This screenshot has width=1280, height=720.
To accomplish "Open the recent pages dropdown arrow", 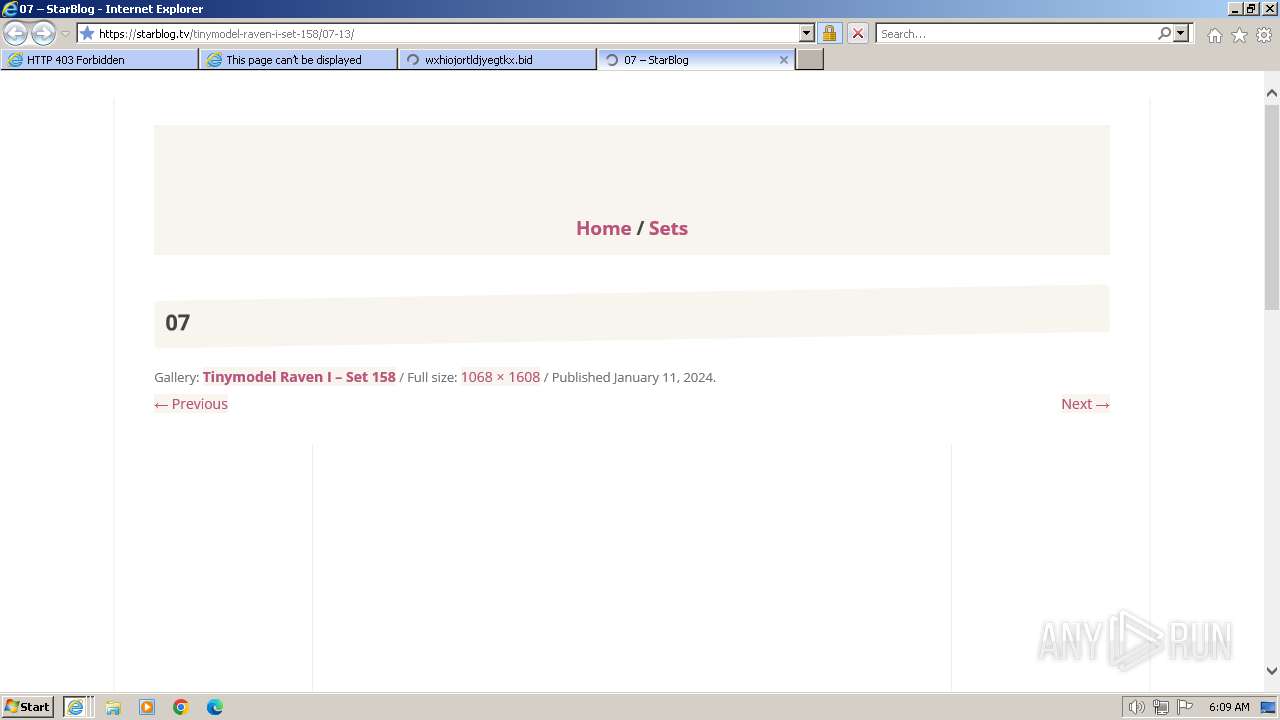I will (65, 34).
